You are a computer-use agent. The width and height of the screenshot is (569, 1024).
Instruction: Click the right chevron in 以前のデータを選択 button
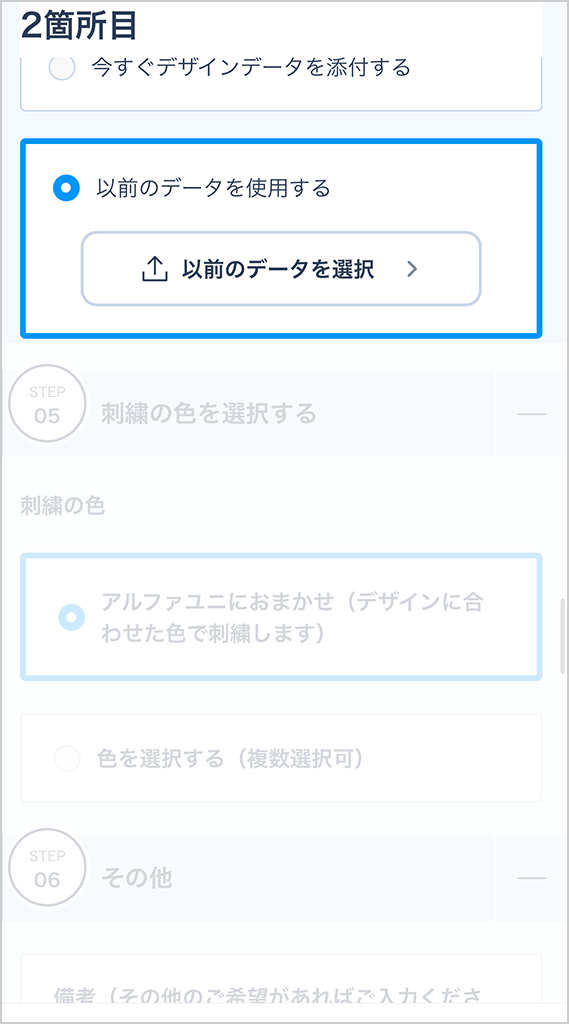(x=412, y=269)
